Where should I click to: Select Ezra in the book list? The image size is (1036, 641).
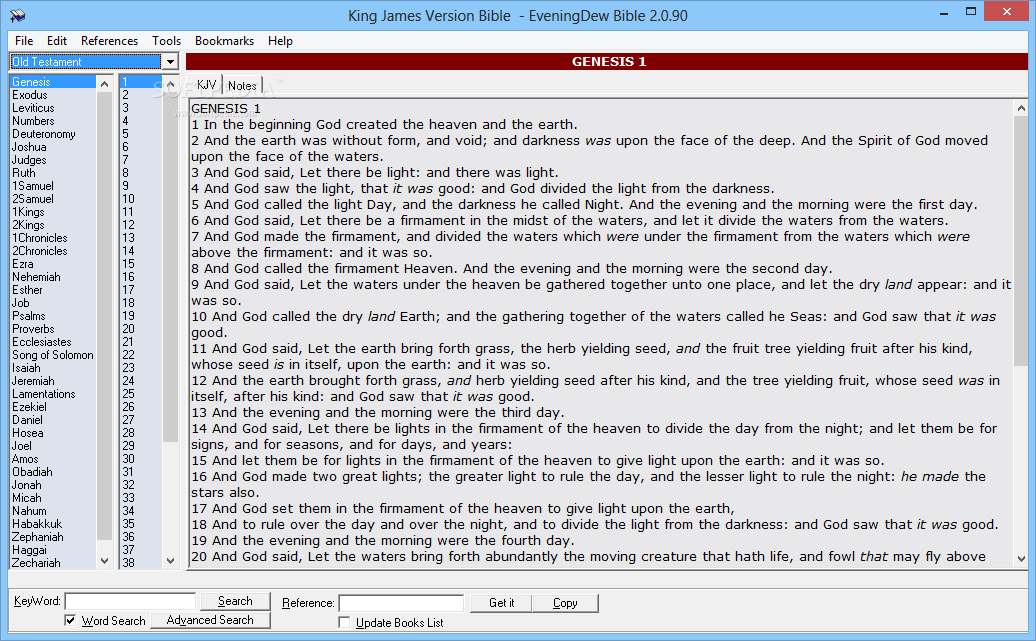(53, 264)
